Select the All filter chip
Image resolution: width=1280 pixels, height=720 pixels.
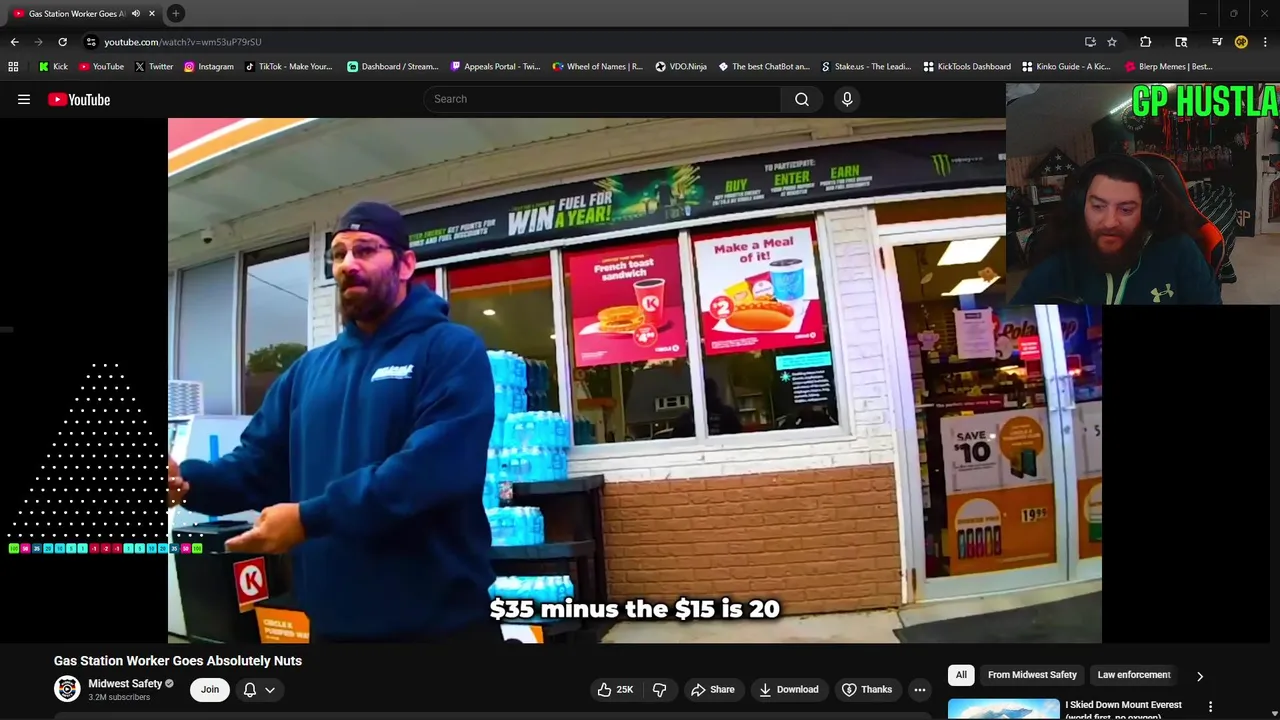(x=961, y=675)
